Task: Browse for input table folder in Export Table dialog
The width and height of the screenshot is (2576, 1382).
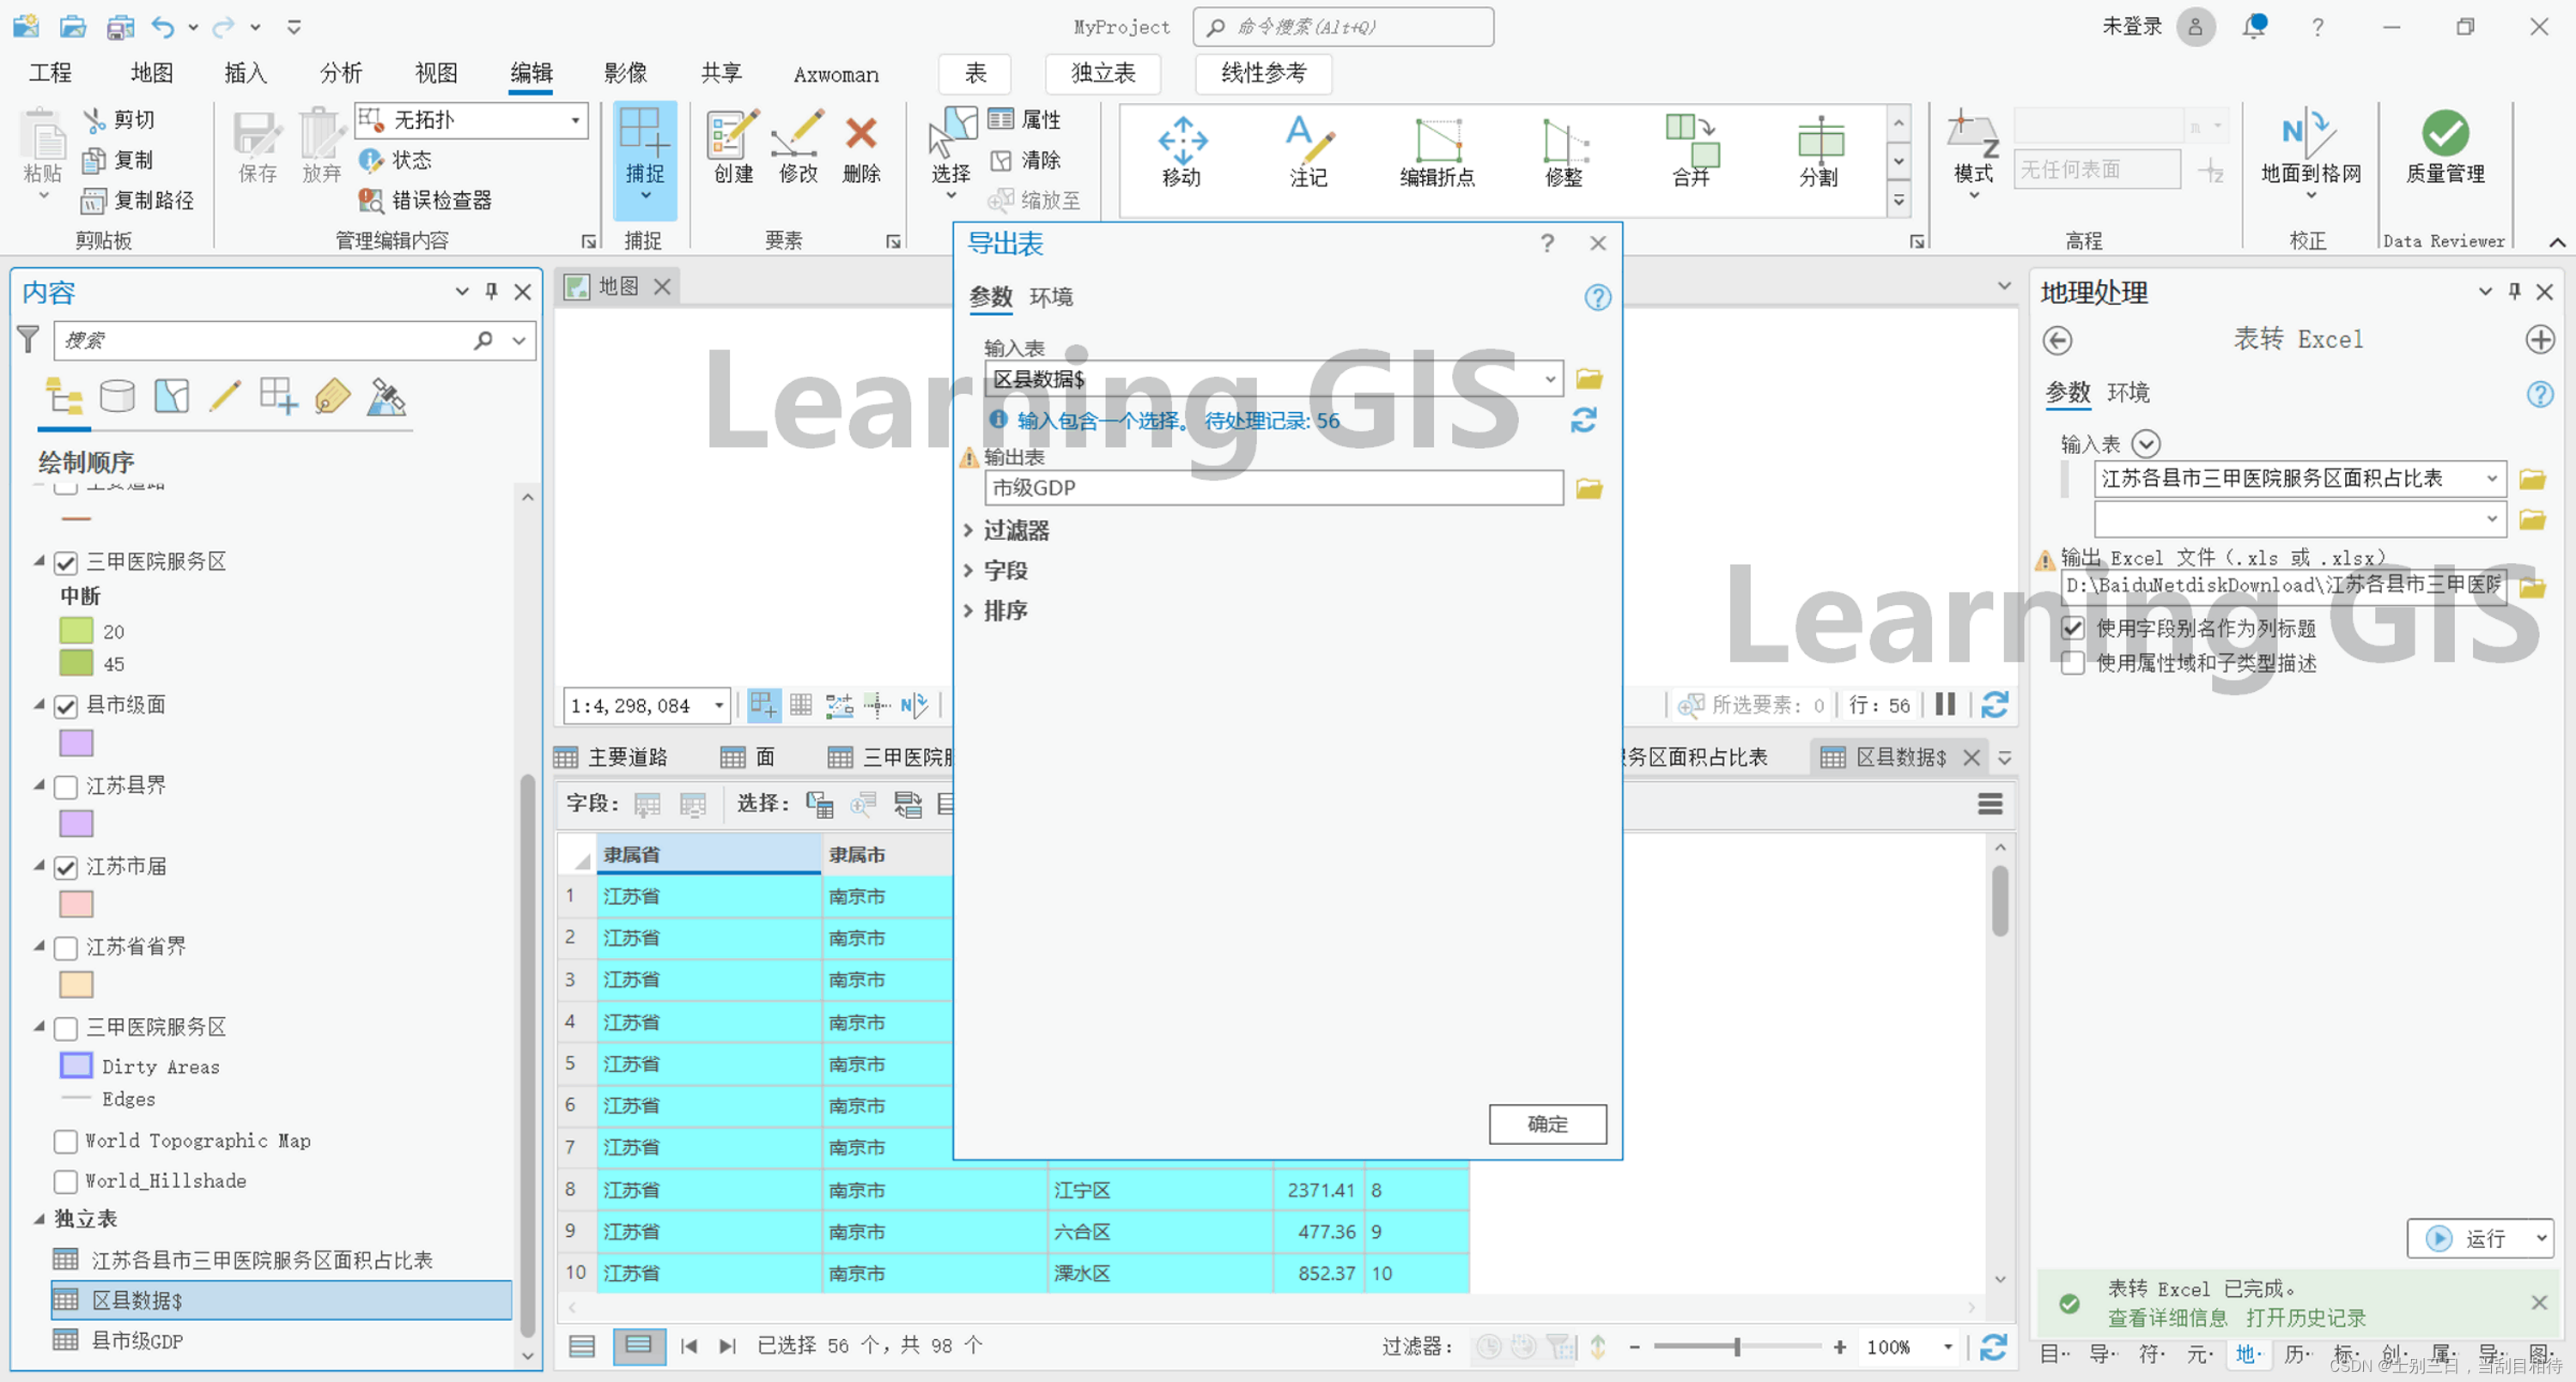Action: [1589, 379]
